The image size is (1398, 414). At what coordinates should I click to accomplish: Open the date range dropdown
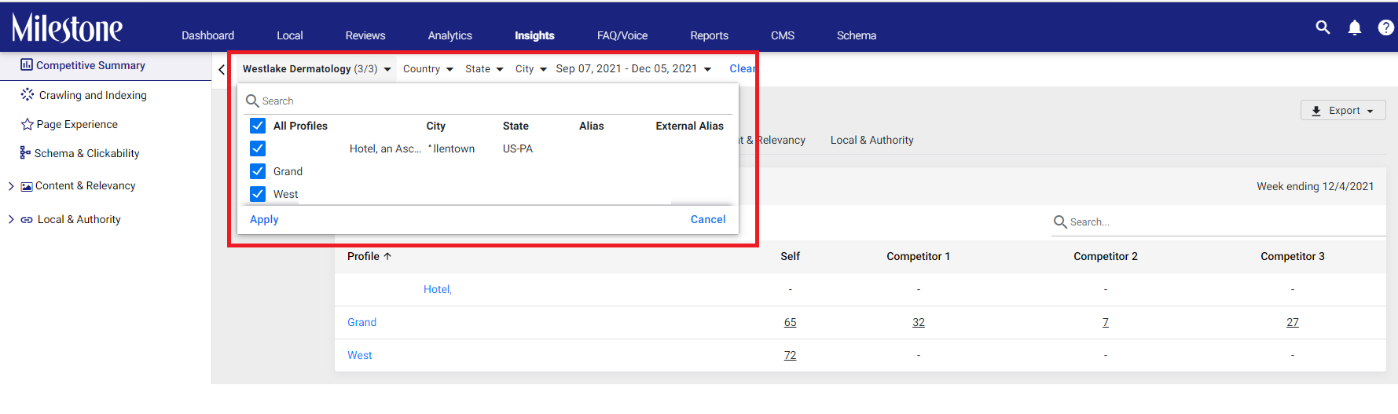tap(634, 69)
